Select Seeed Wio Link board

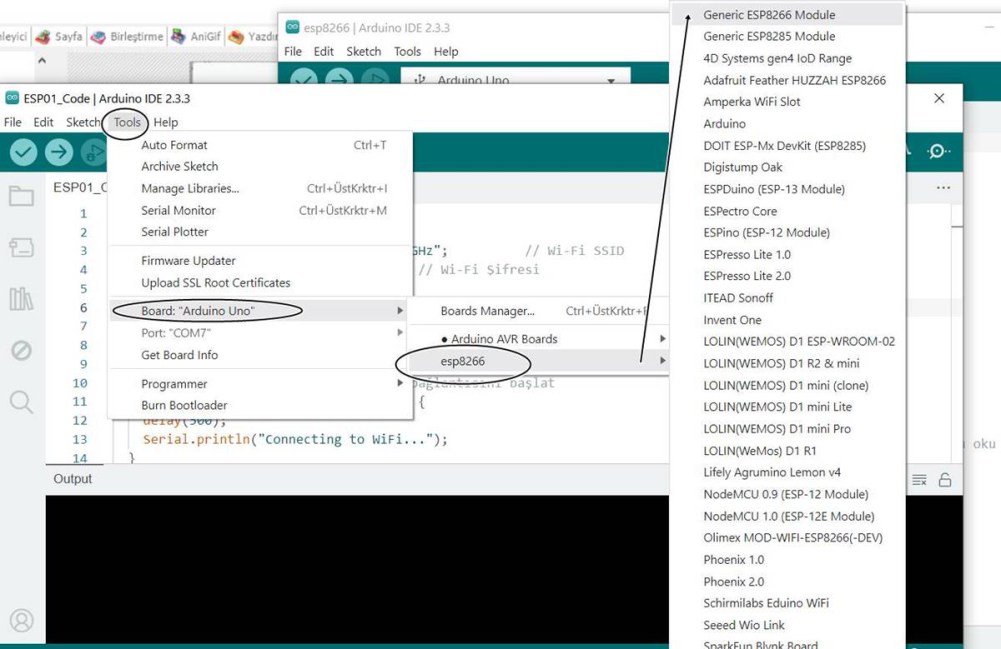point(788,625)
